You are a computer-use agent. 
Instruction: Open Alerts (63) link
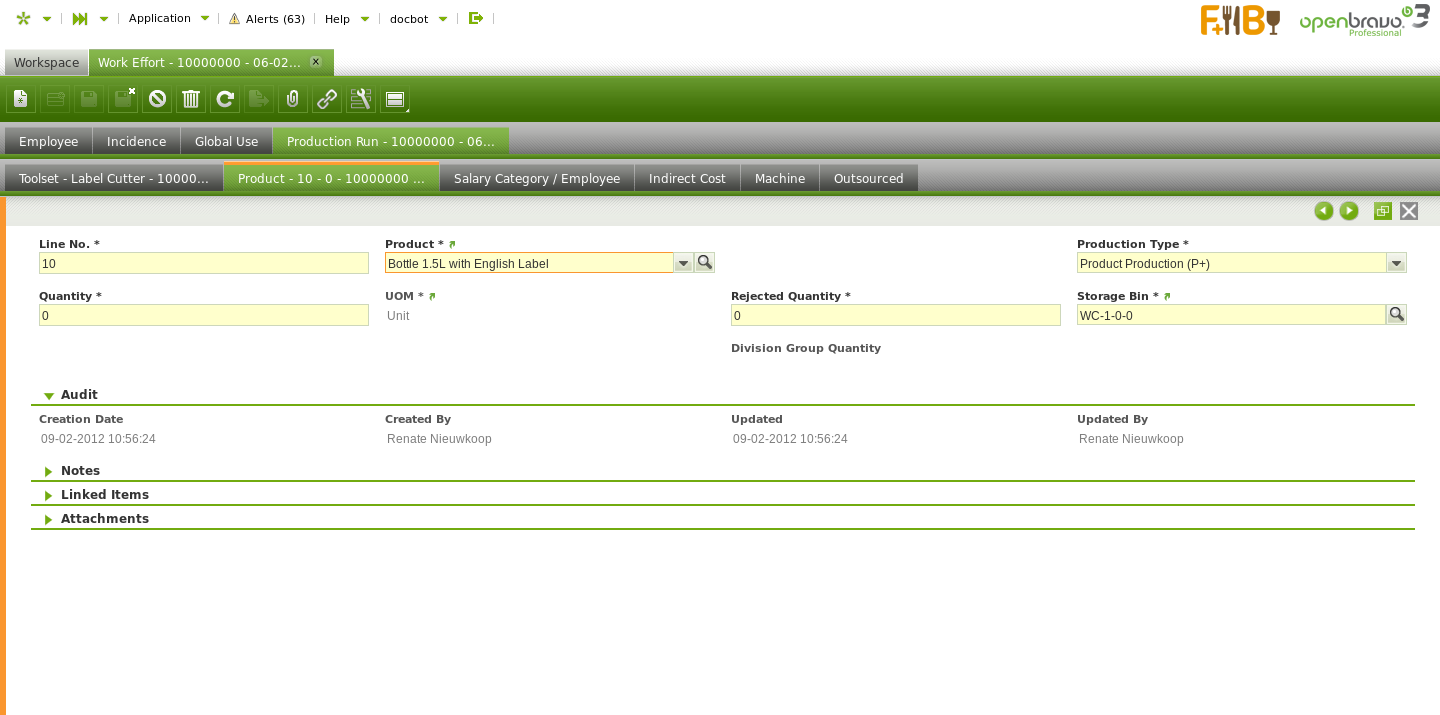coord(267,19)
